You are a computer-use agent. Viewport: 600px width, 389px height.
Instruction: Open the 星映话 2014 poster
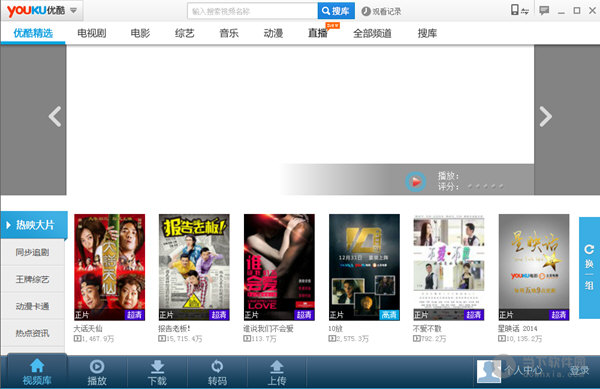(534, 267)
